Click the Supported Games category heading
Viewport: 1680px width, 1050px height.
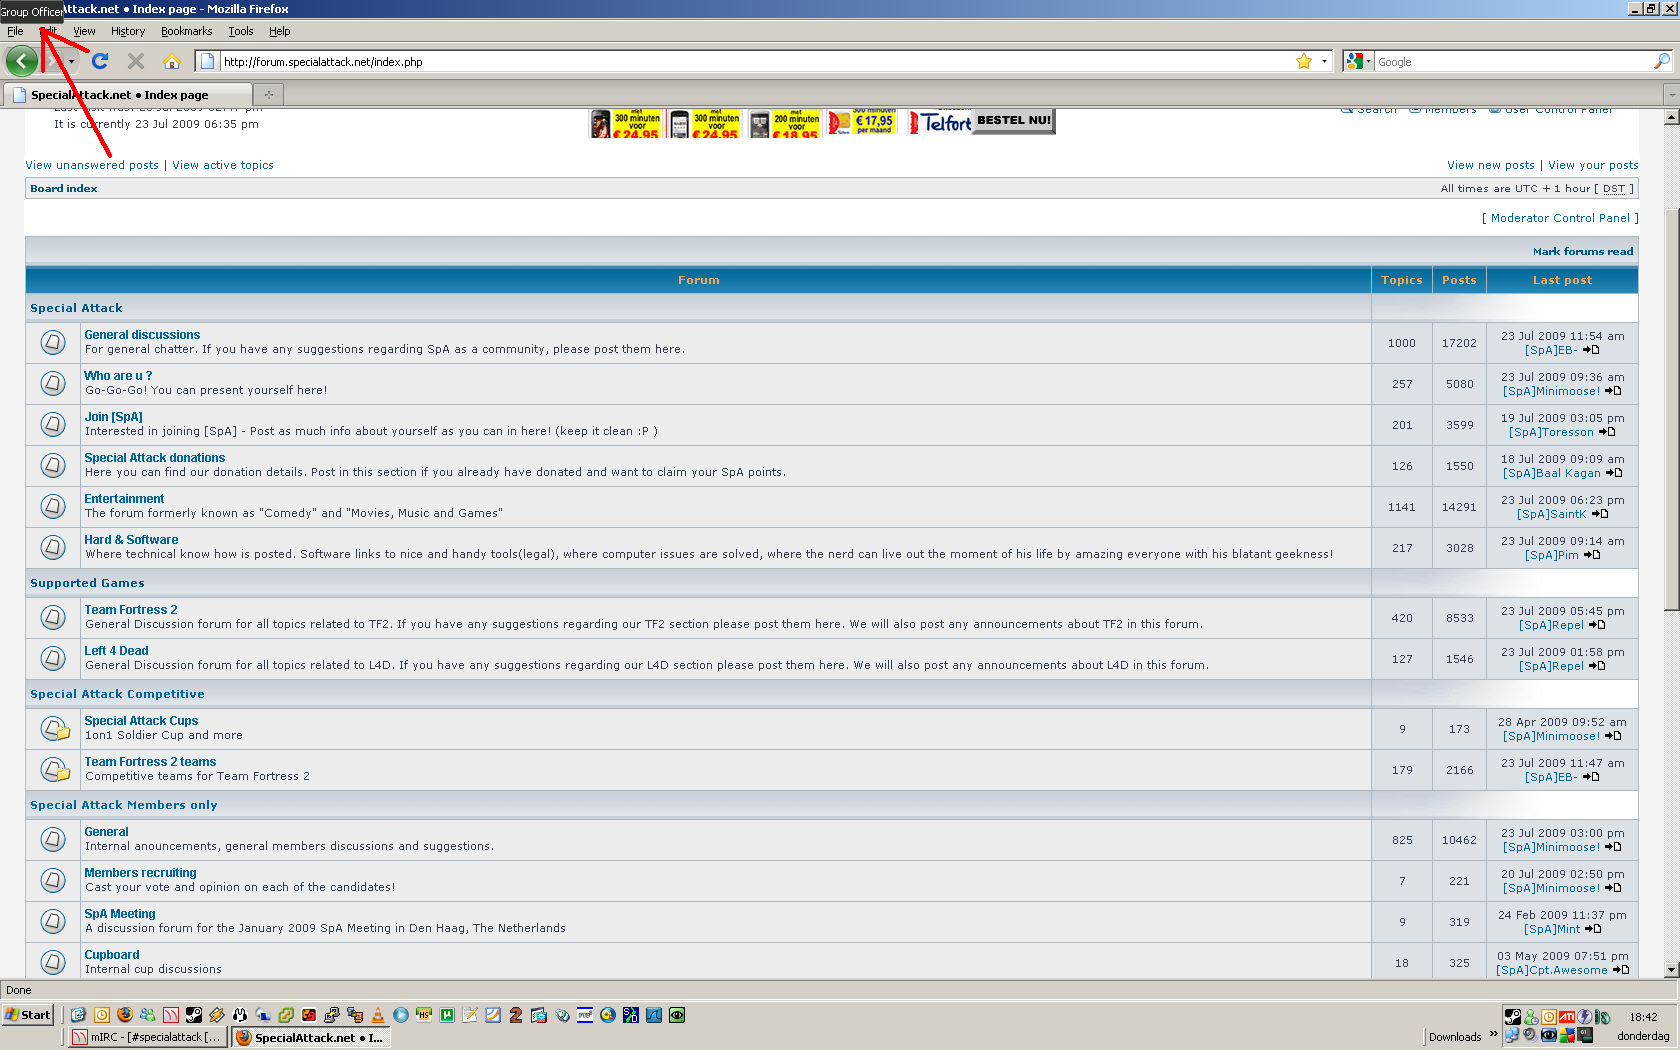tap(87, 583)
